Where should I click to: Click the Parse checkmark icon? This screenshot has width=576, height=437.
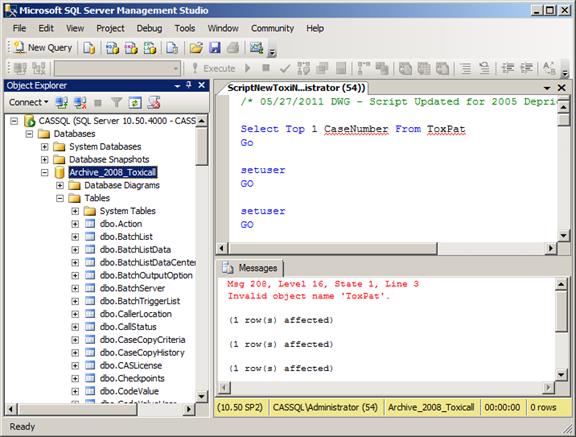[285, 68]
